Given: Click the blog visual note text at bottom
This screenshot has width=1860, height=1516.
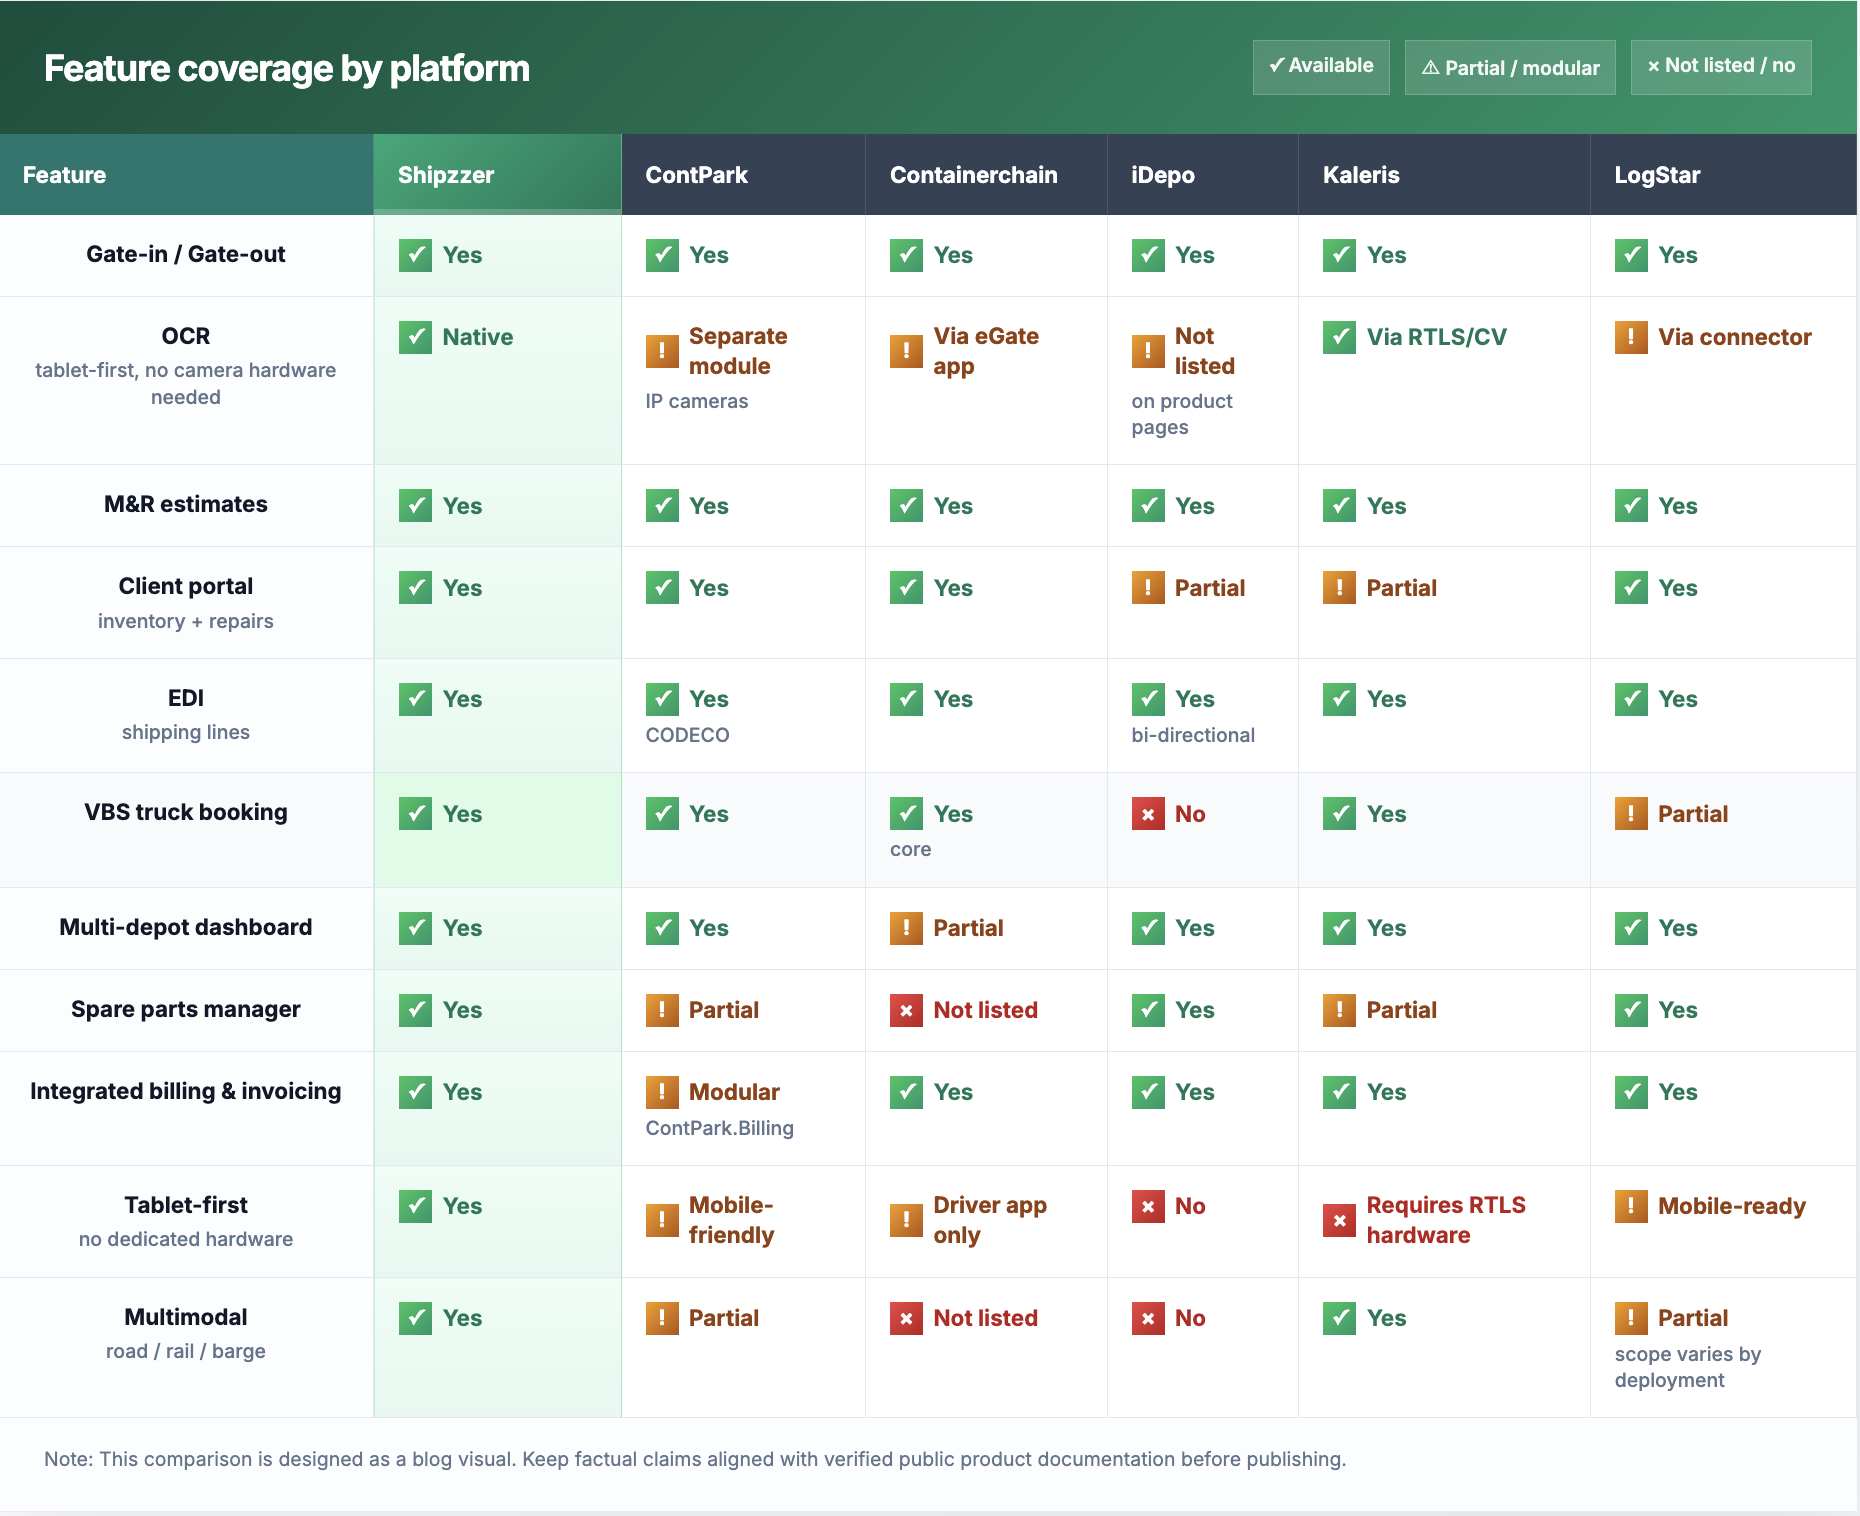Looking at the screenshot, I should click(x=695, y=1459).
